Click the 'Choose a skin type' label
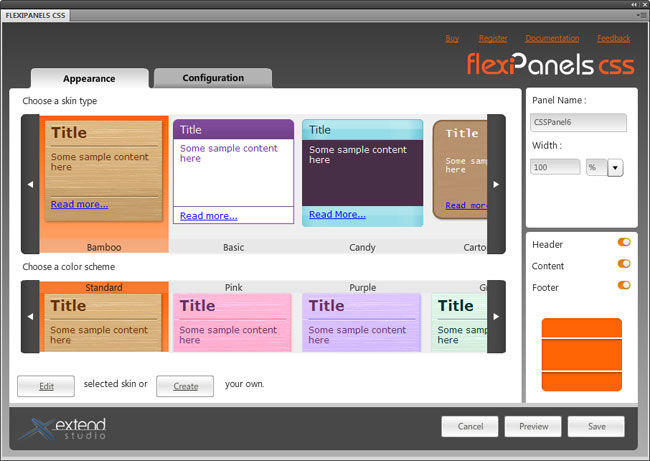This screenshot has width=650, height=461. pyautogui.click(x=60, y=101)
